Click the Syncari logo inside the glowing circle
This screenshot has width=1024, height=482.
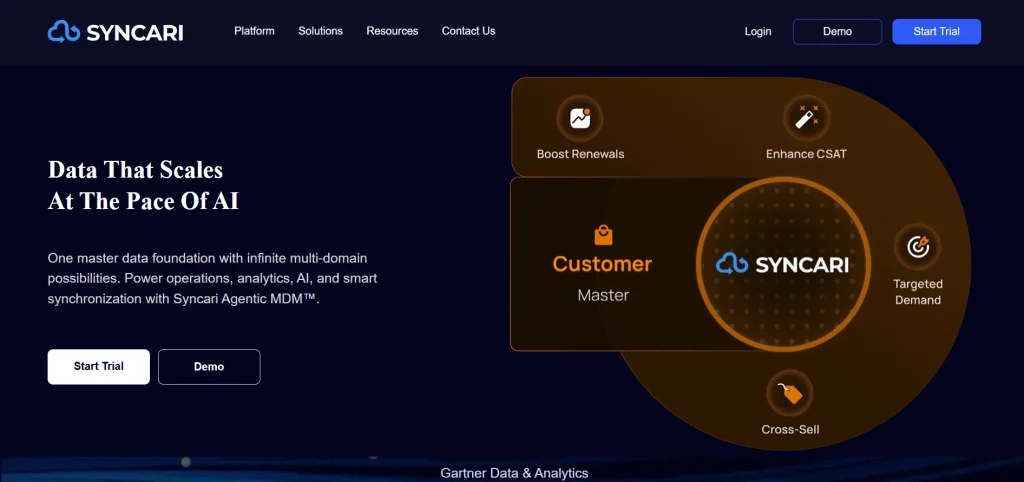[x=782, y=264]
